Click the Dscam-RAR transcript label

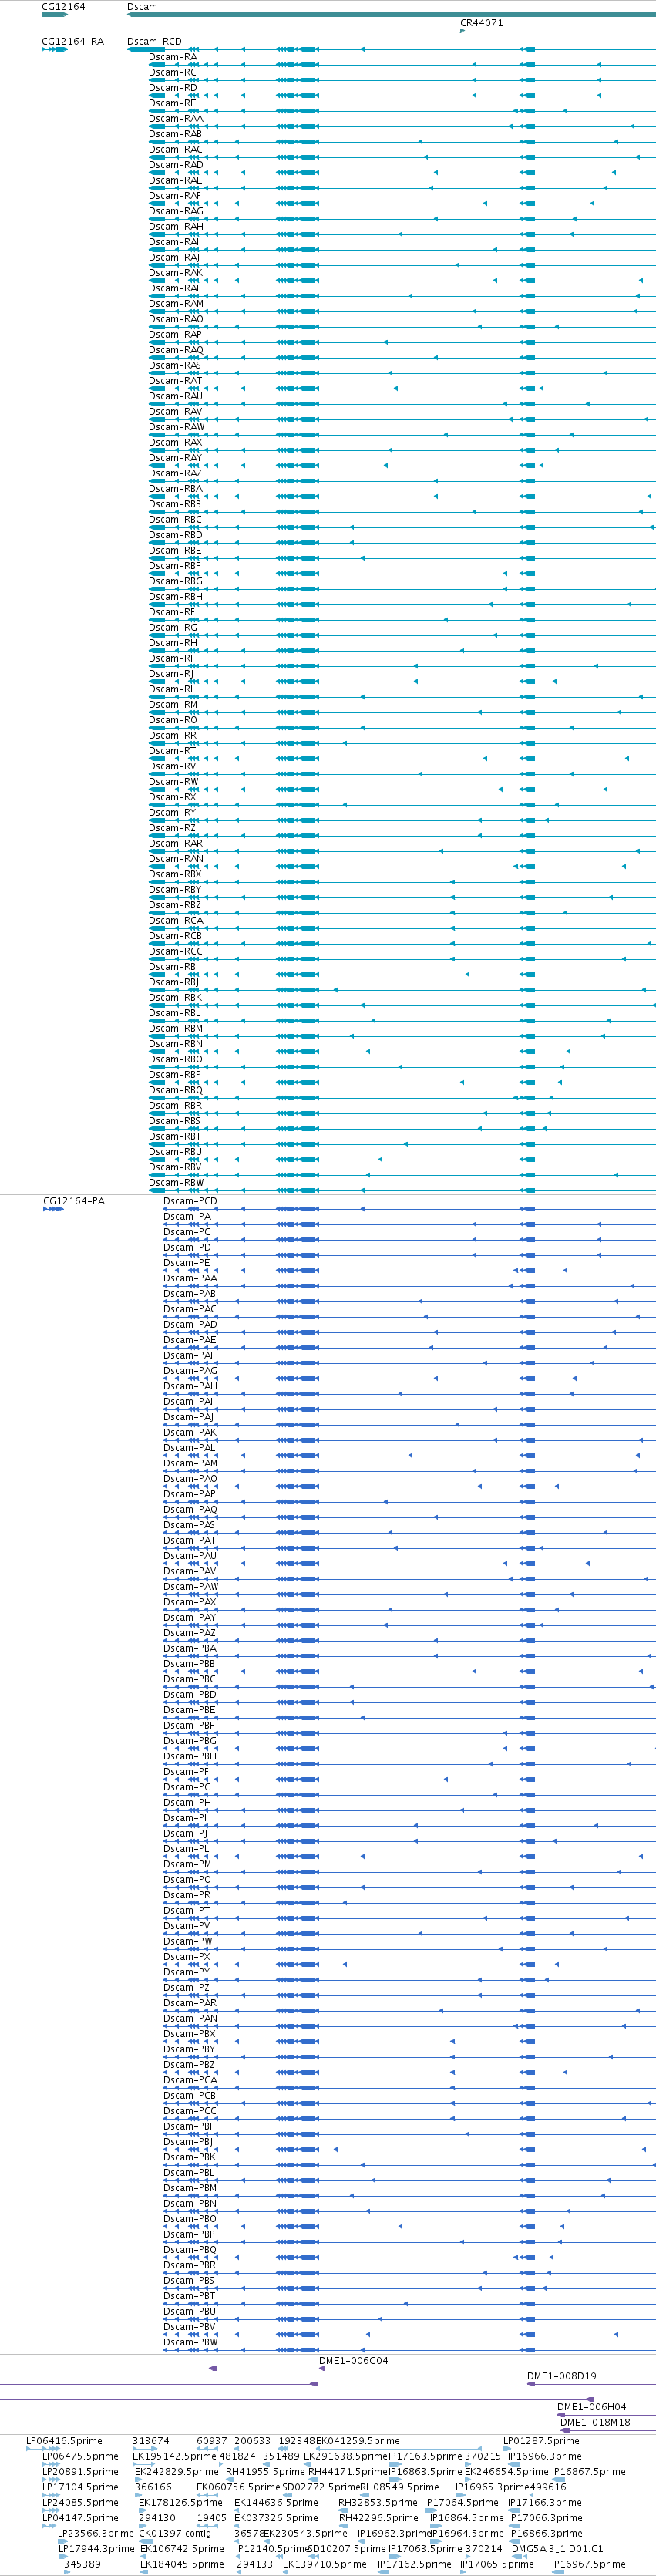tap(175, 843)
